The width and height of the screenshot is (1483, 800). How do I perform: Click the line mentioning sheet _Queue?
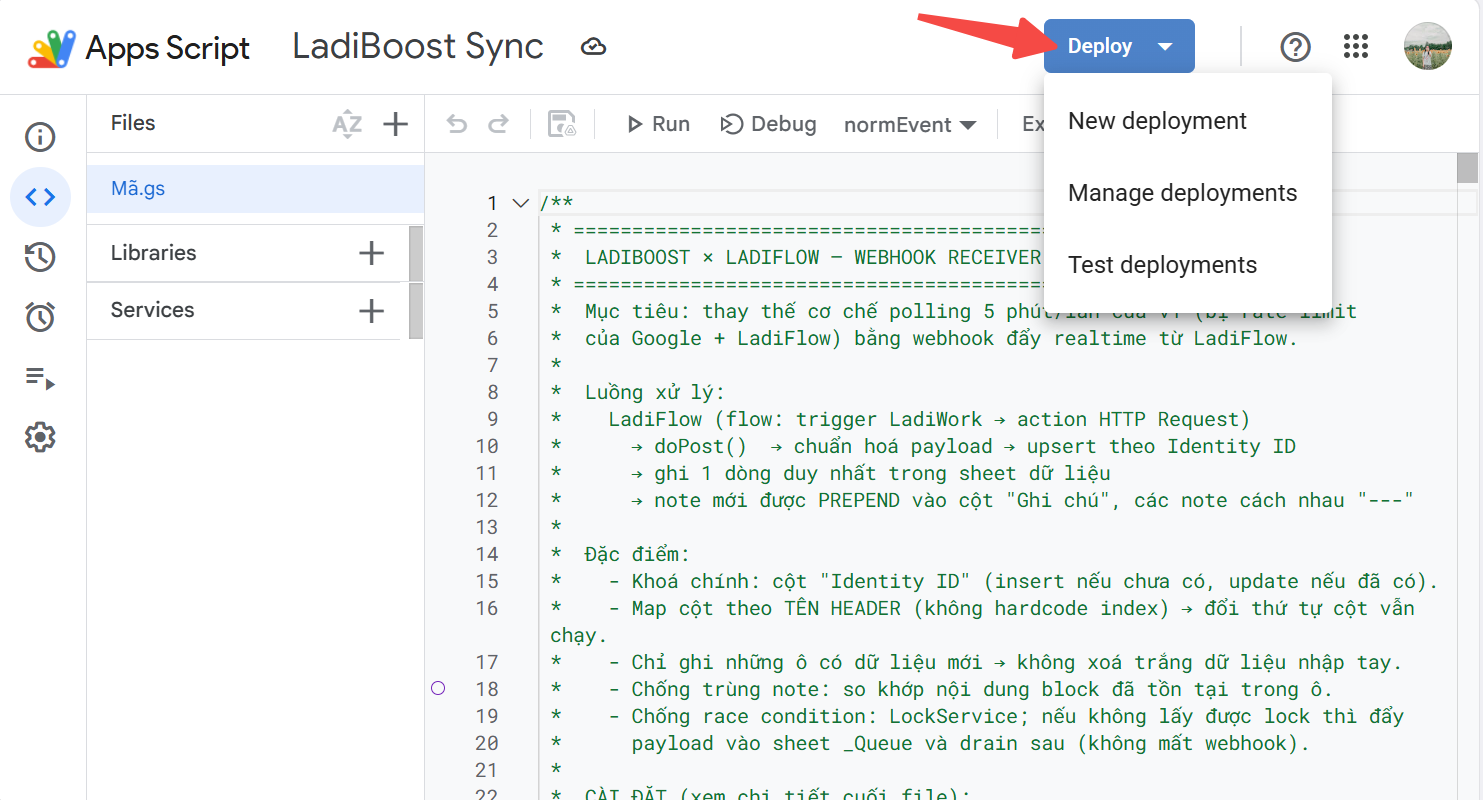point(930,743)
